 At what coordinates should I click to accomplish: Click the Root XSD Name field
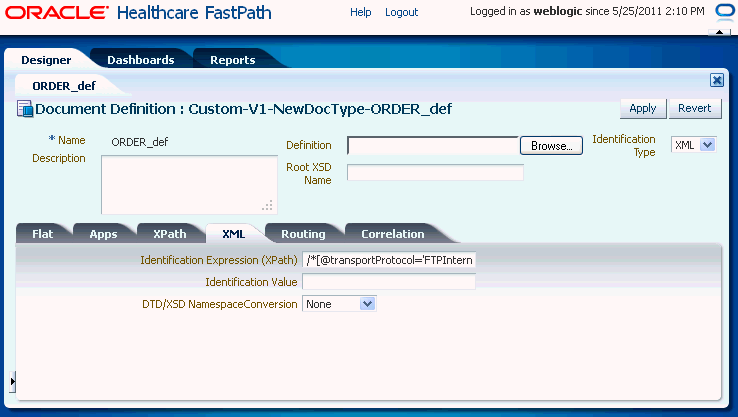point(435,172)
